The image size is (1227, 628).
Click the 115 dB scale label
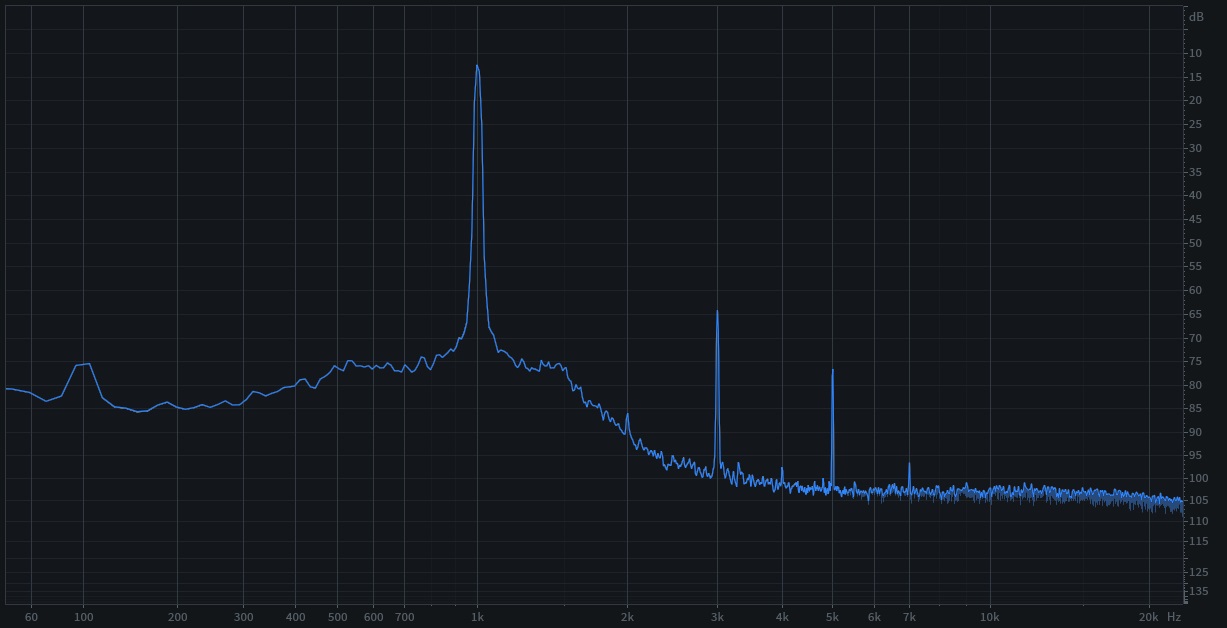[1198, 541]
